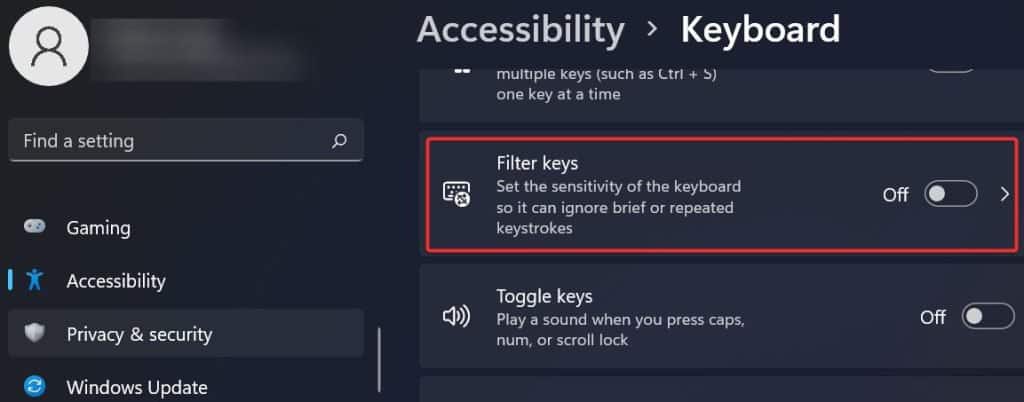Click the Accessibility figure icon
This screenshot has width=1024, height=402.
pyautogui.click(x=35, y=280)
